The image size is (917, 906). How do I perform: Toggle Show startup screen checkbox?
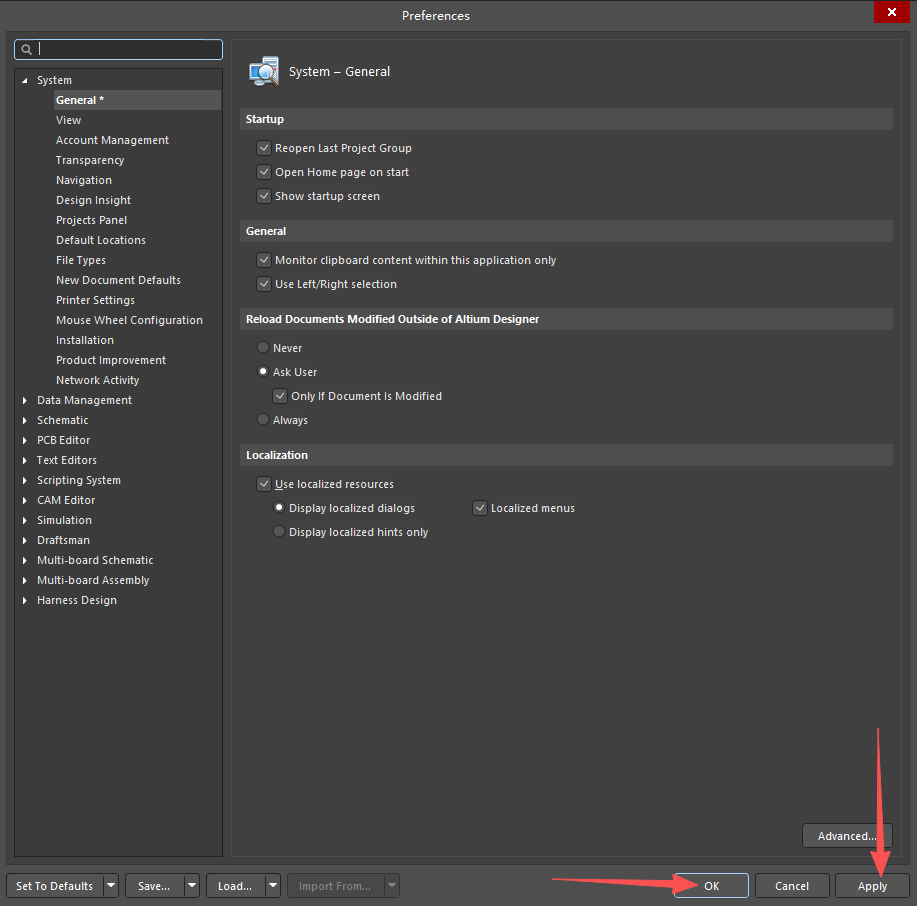point(264,196)
